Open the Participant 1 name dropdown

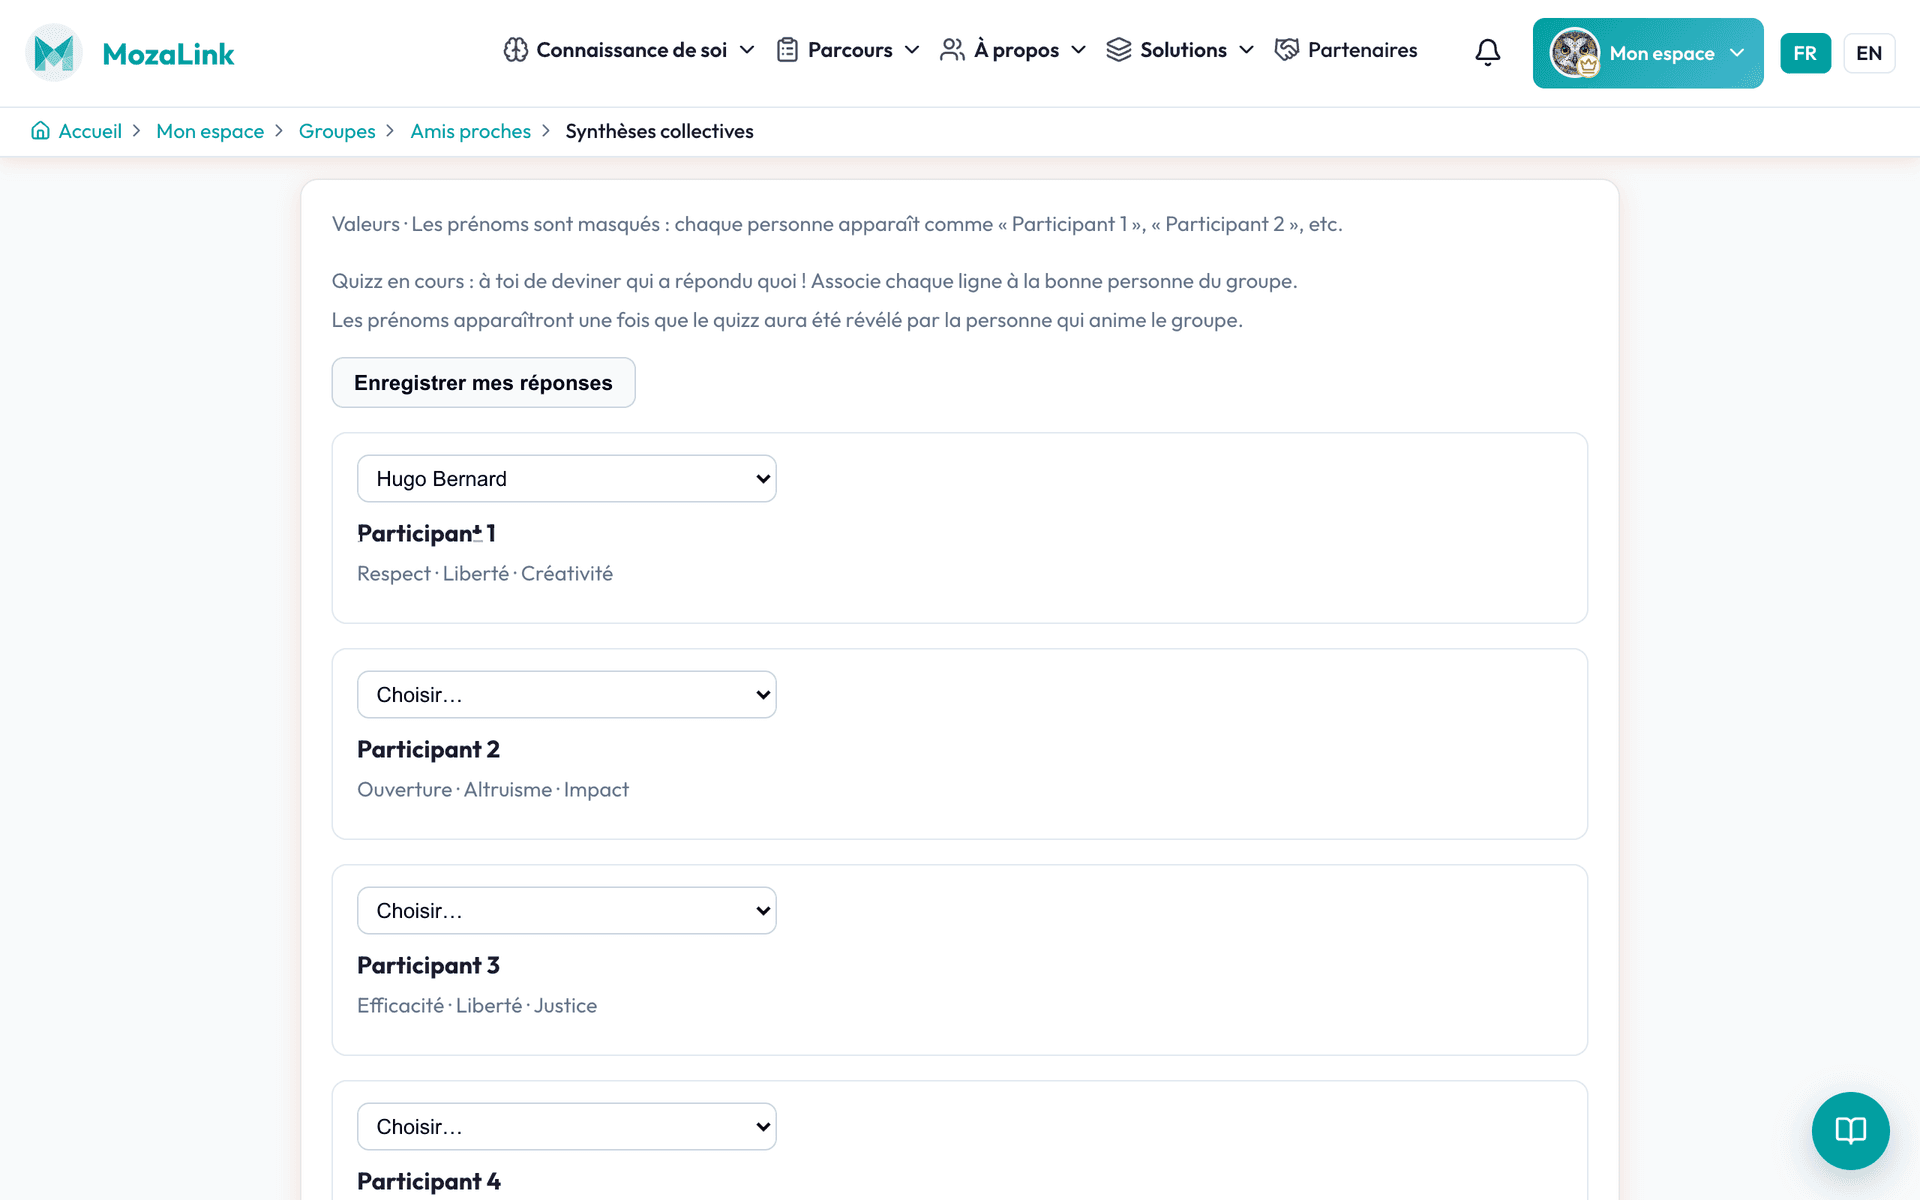(x=567, y=479)
